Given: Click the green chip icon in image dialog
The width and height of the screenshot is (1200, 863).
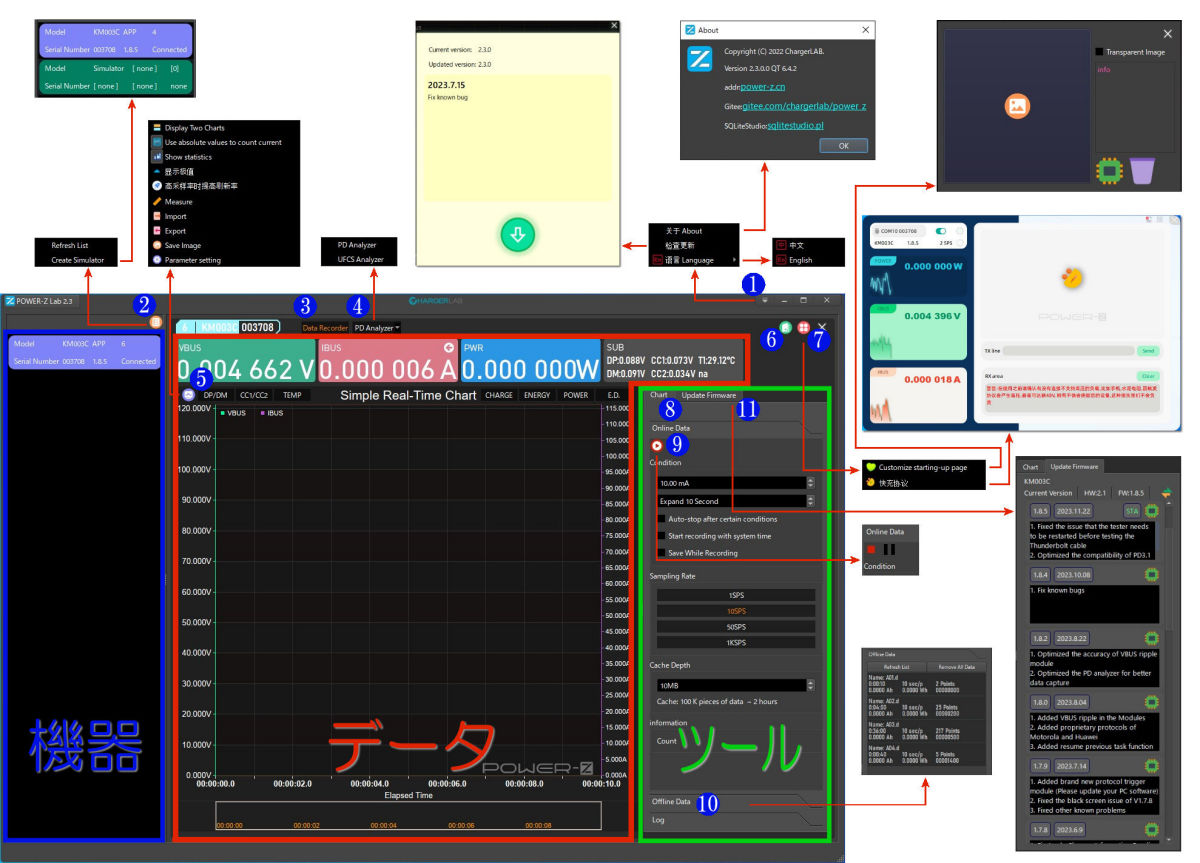Looking at the screenshot, I should [x=1110, y=171].
